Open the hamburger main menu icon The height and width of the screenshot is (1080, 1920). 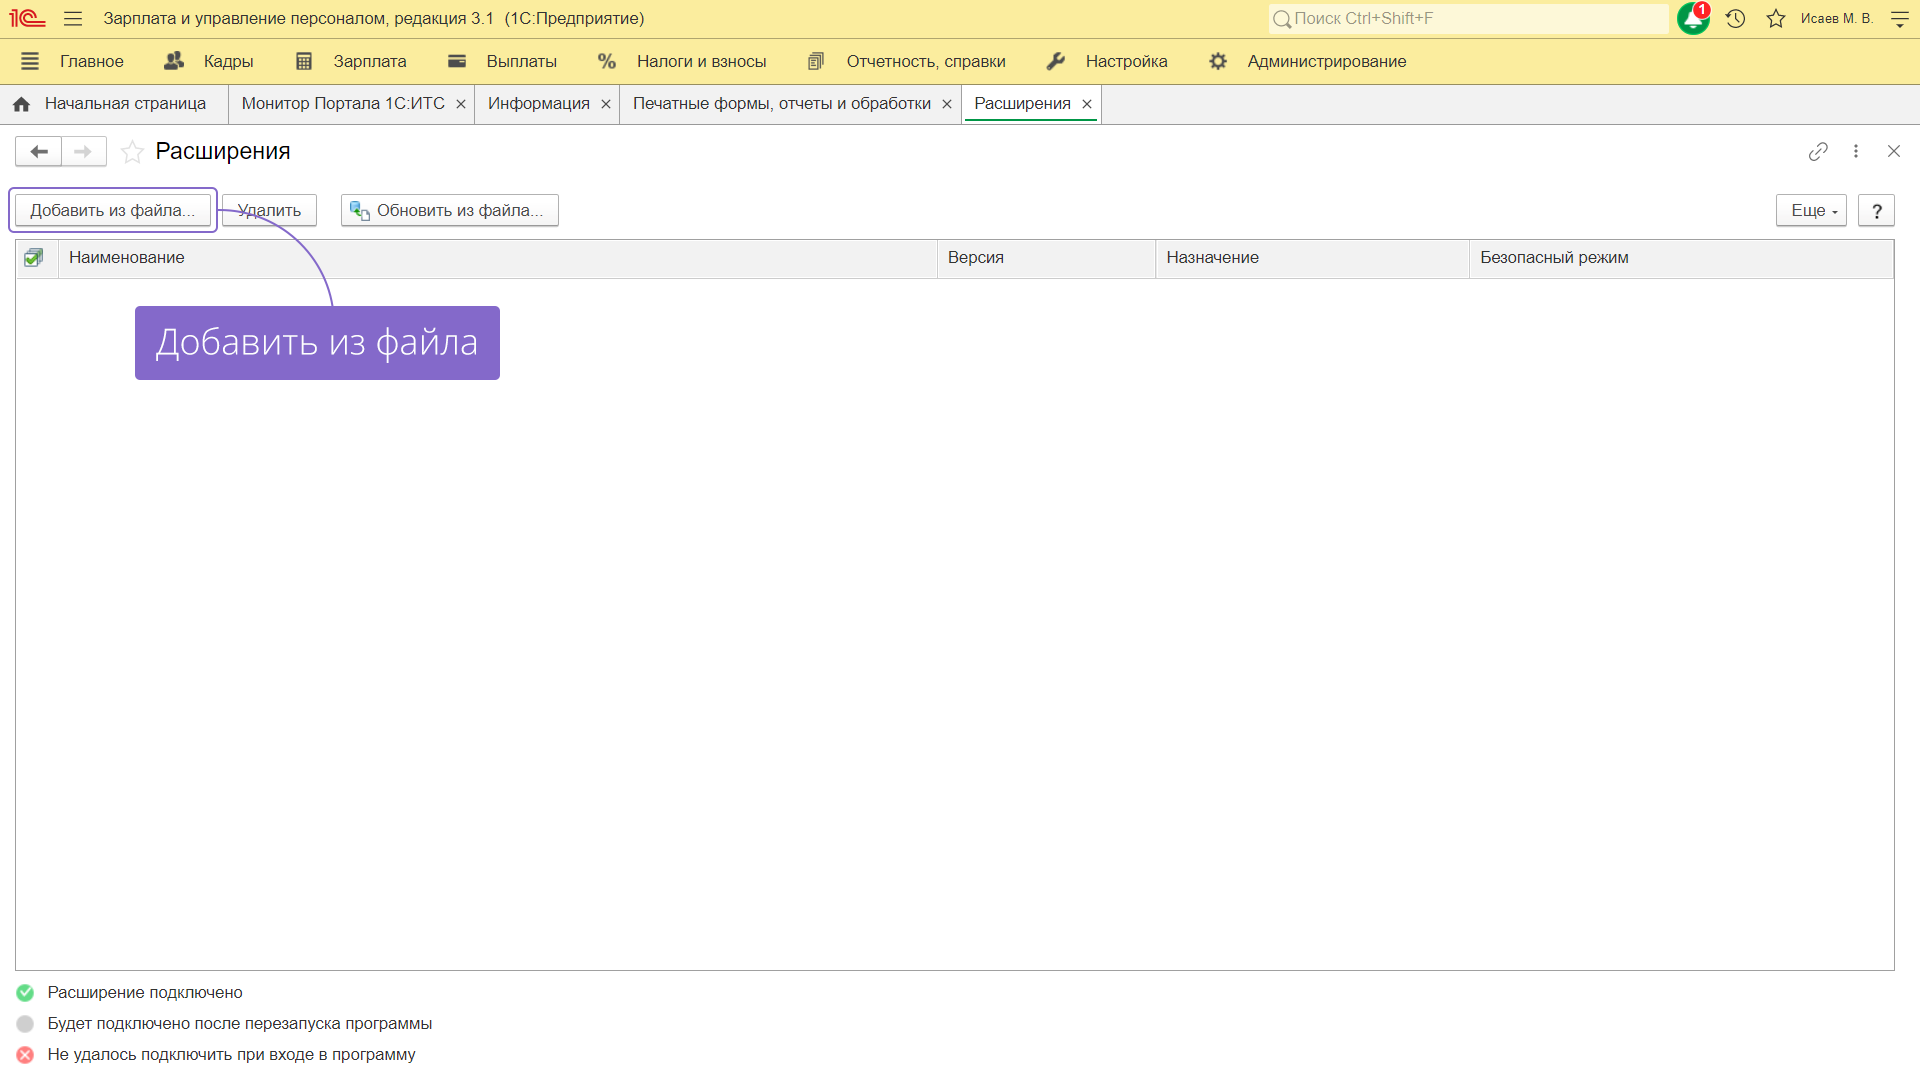pos(73,18)
